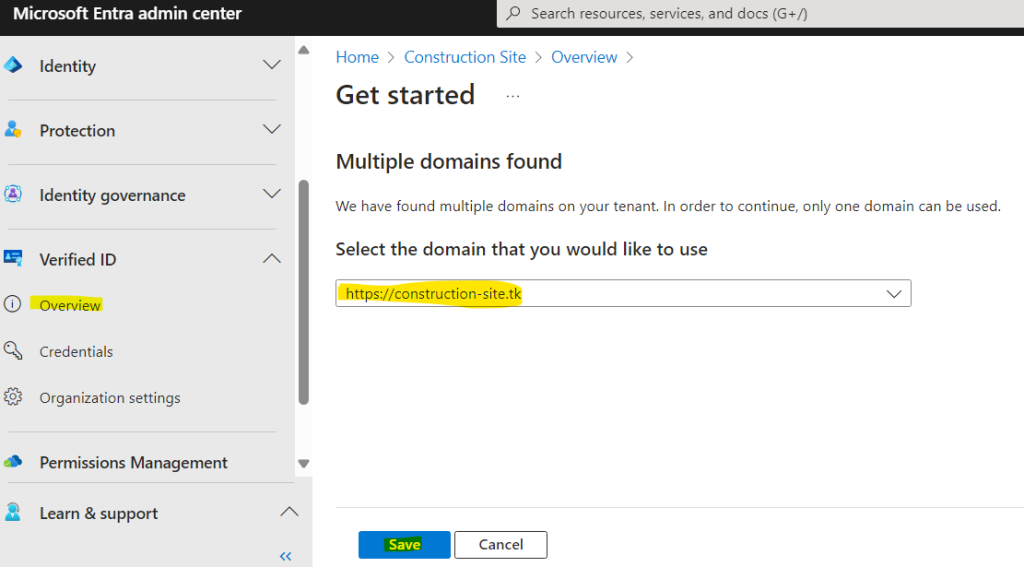Click the Verified ID card icon
The width and height of the screenshot is (1024, 567).
(13, 258)
